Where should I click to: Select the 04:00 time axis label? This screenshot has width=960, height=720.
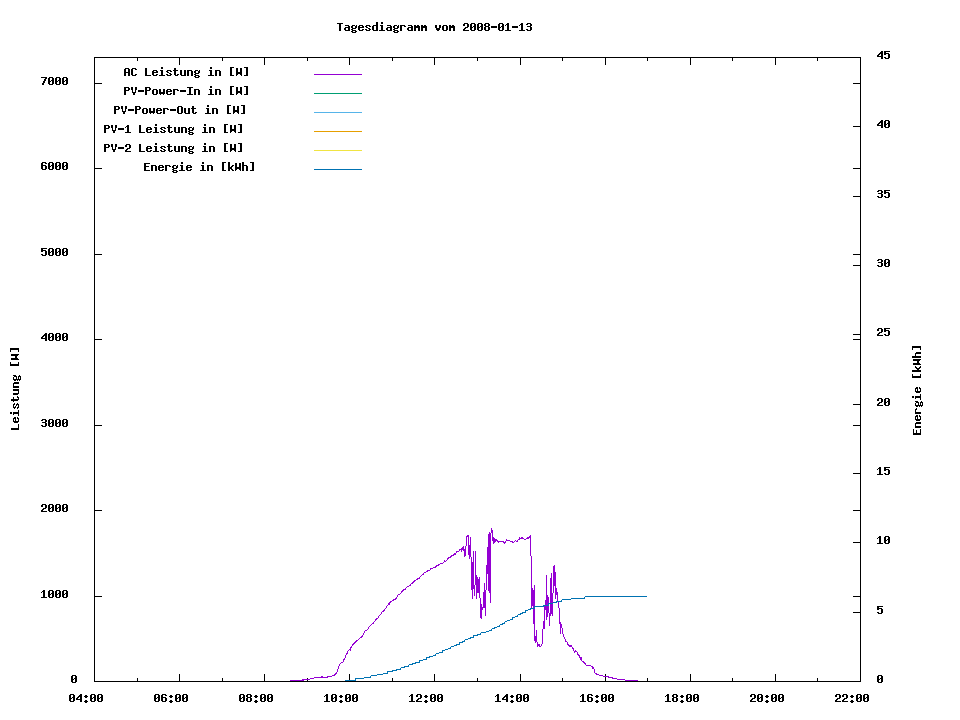[x=86, y=698]
